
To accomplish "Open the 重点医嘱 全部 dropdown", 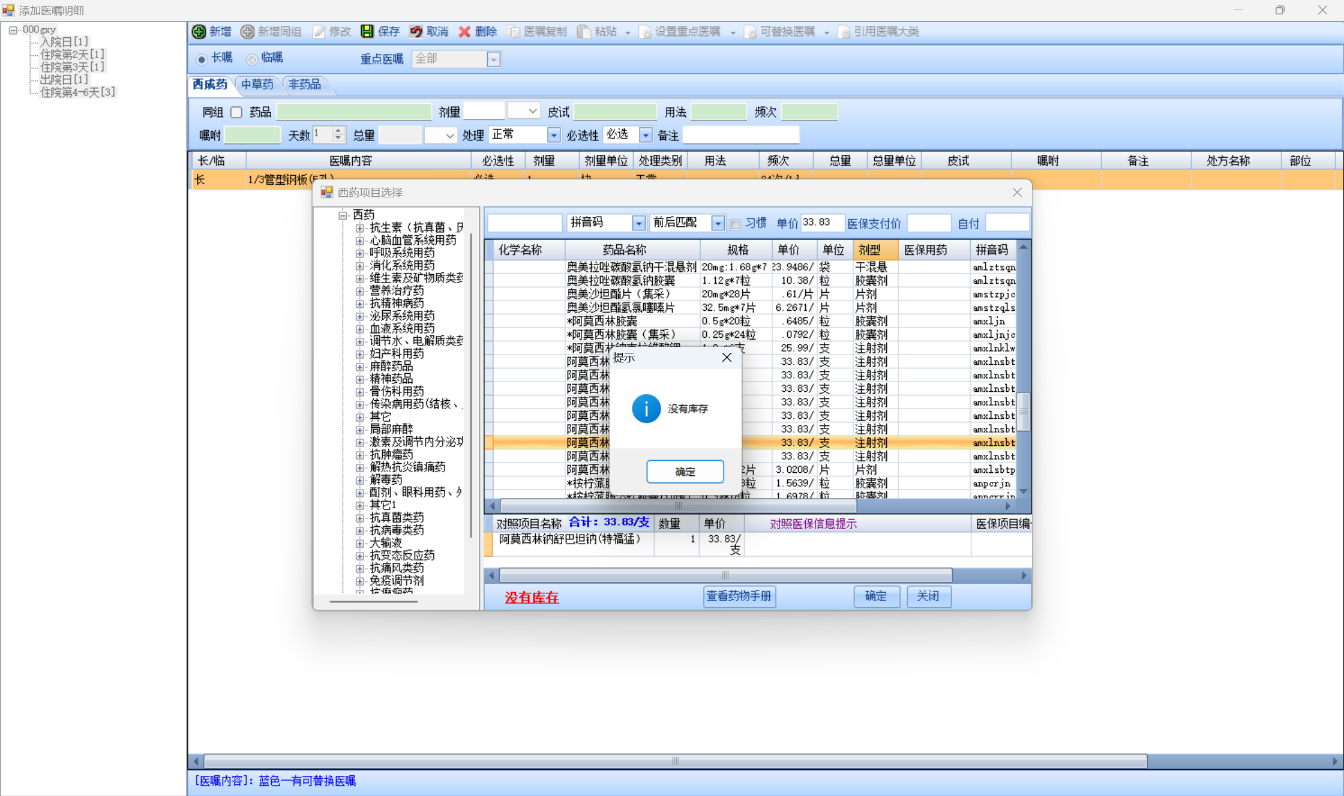I will click(x=493, y=59).
